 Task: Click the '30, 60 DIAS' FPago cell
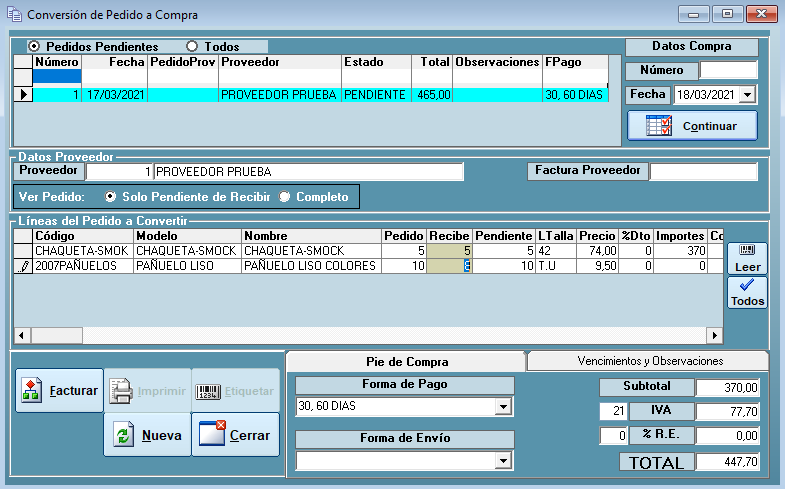click(575, 95)
